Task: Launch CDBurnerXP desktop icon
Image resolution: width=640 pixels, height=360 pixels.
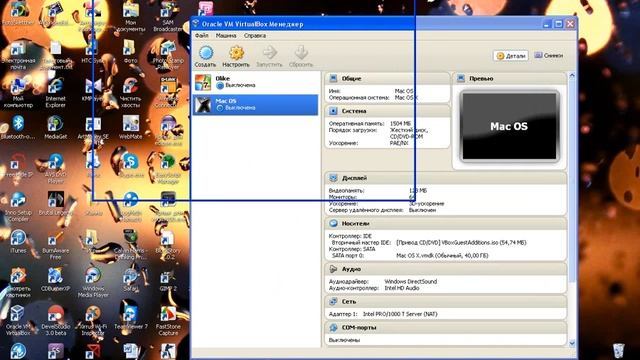Action: tap(55, 280)
